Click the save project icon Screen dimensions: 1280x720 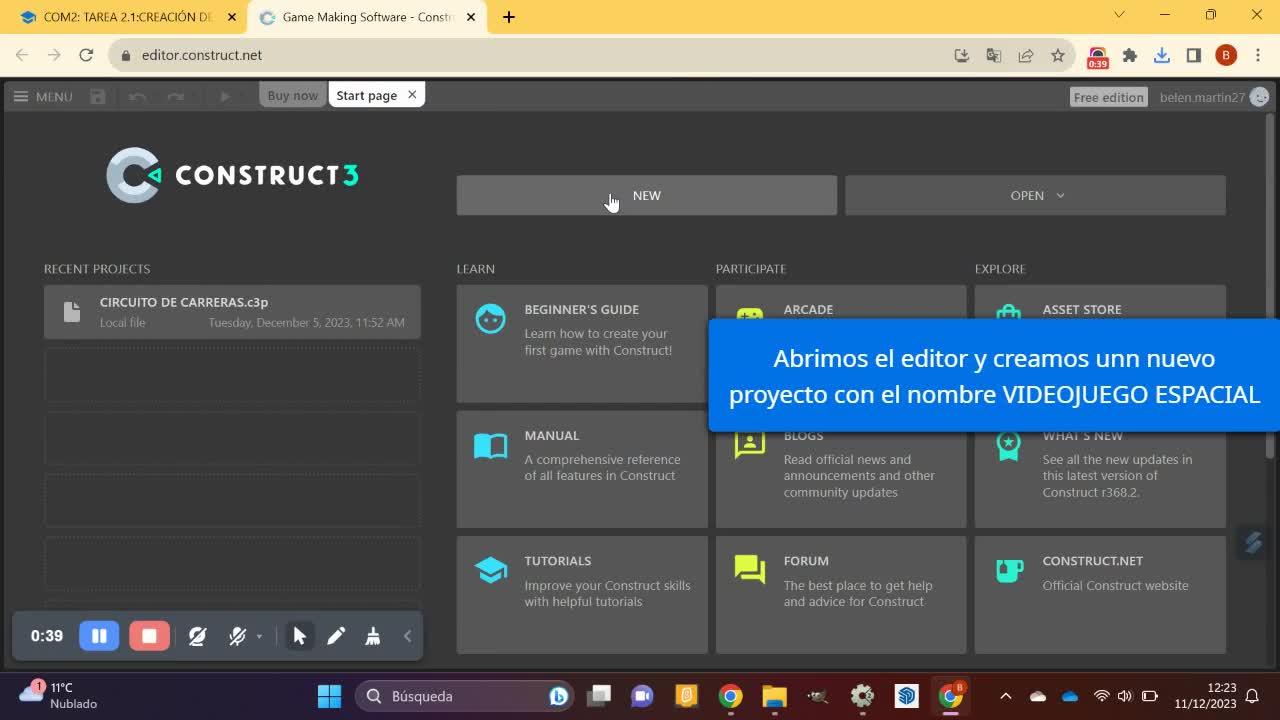click(98, 96)
